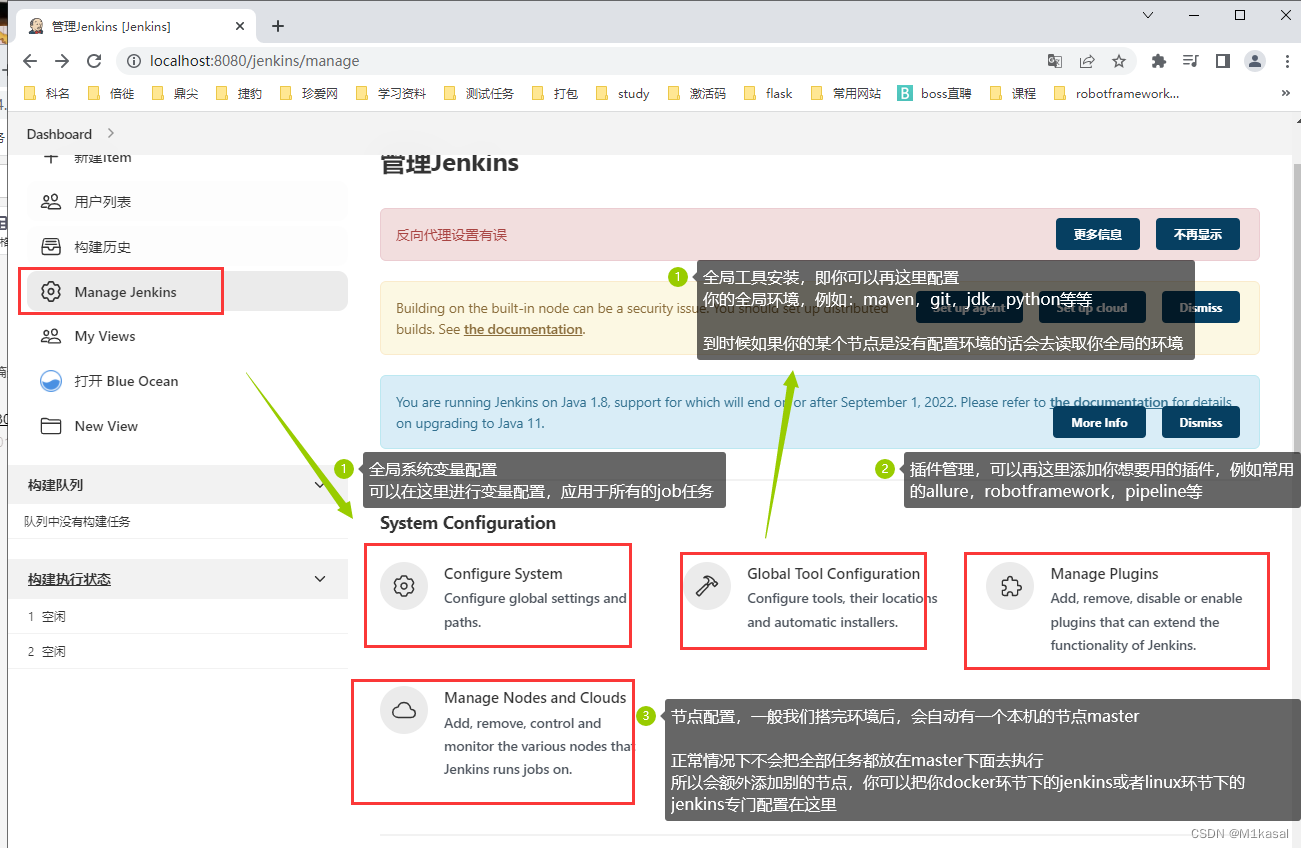The width and height of the screenshot is (1304, 848).
Task: Open the flask bookmark folder
Action: [768, 93]
